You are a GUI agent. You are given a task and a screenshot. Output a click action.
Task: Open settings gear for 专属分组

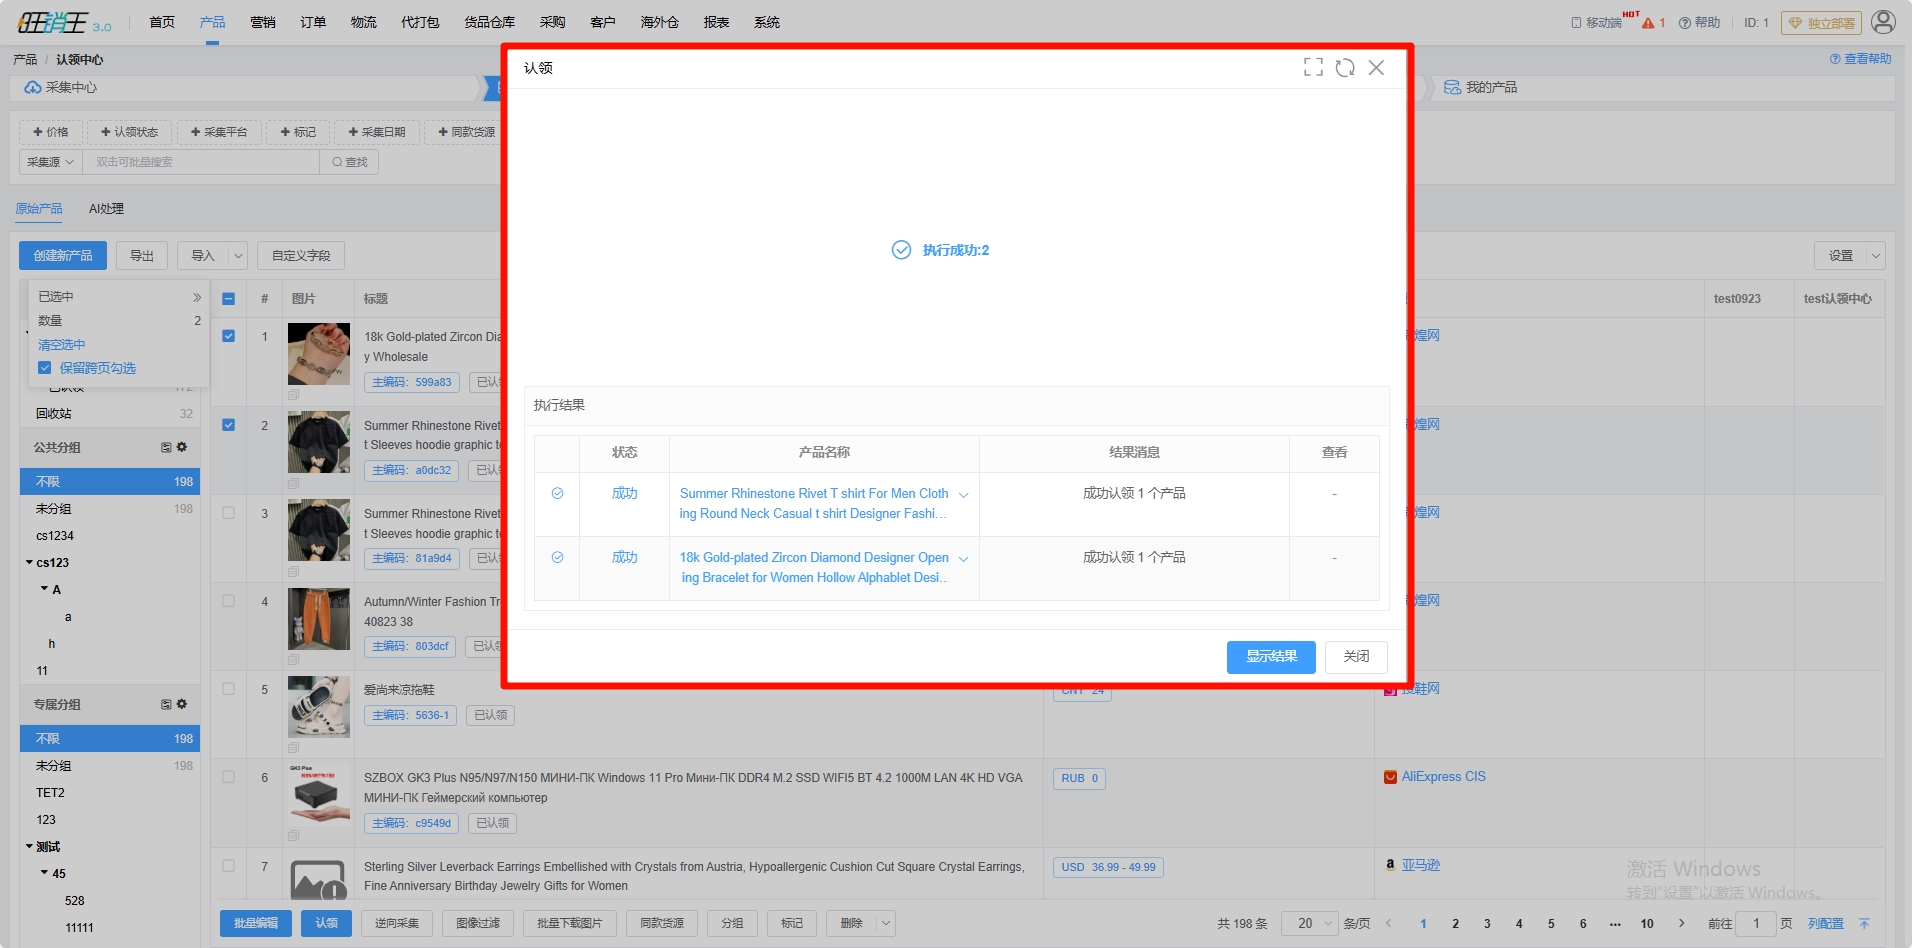tap(181, 704)
